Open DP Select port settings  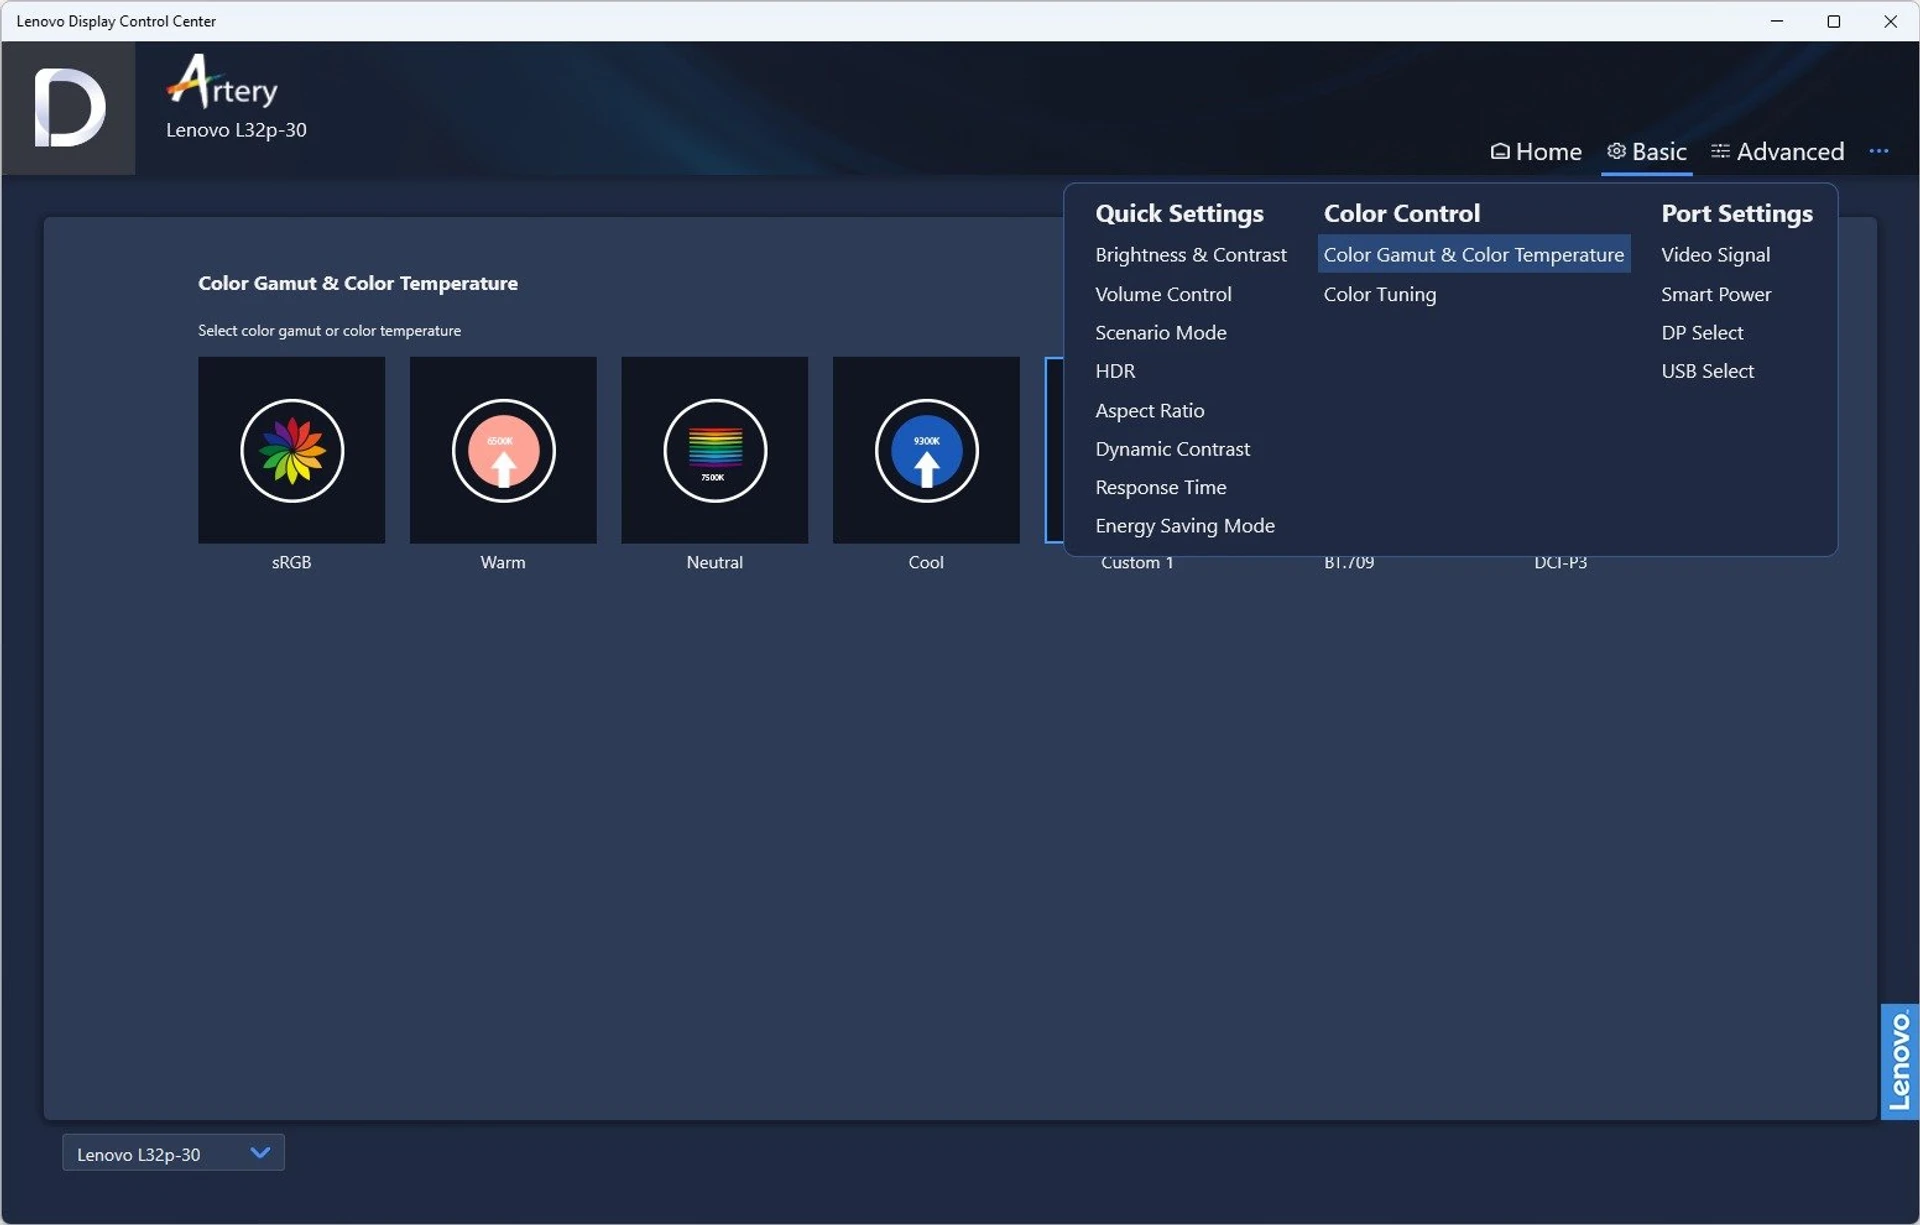pyautogui.click(x=1701, y=332)
